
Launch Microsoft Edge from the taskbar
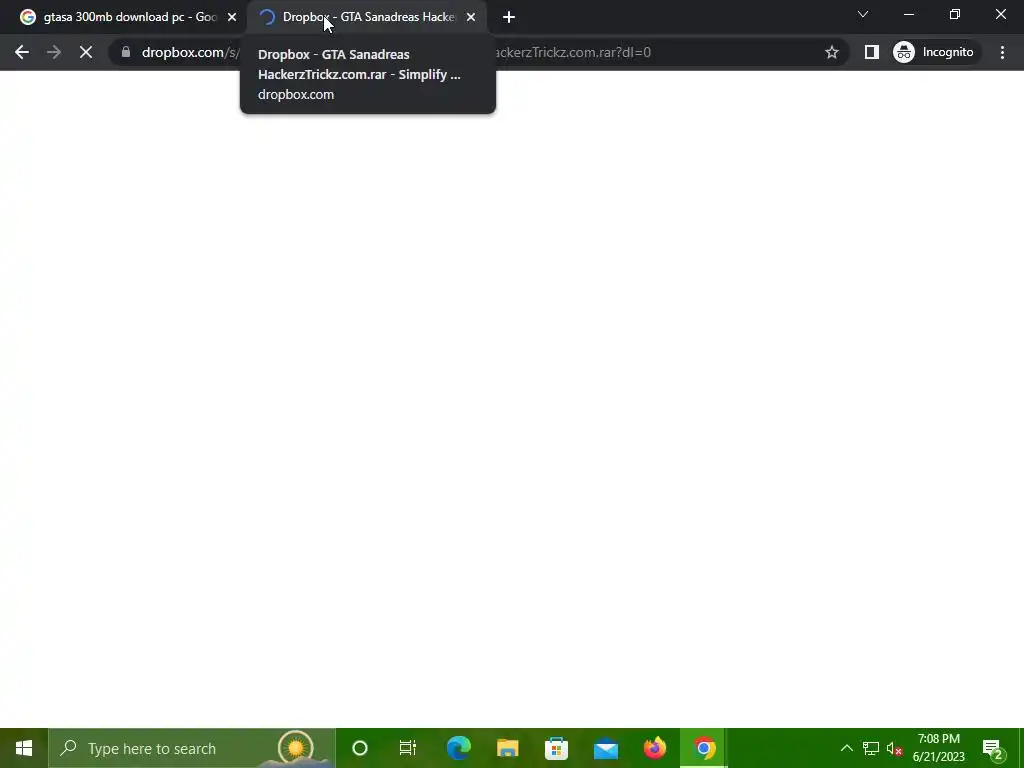click(x=458, y=748)
